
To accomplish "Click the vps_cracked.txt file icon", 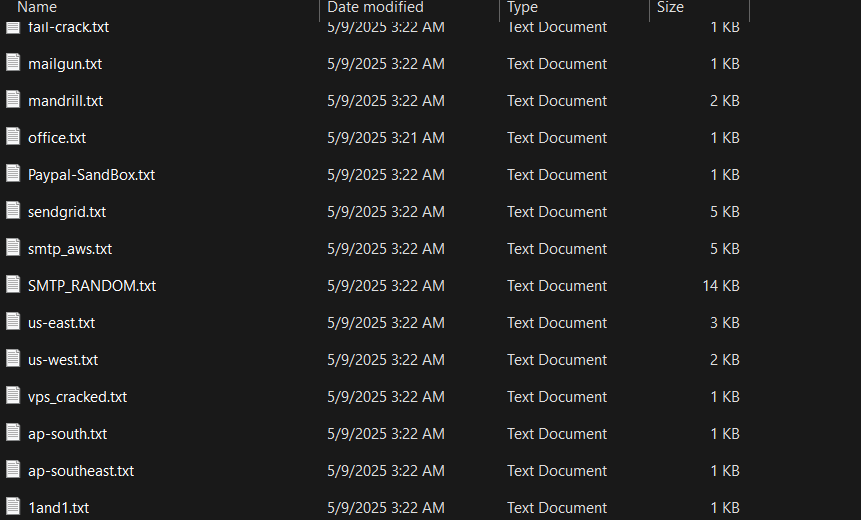I will pos(13,395).
